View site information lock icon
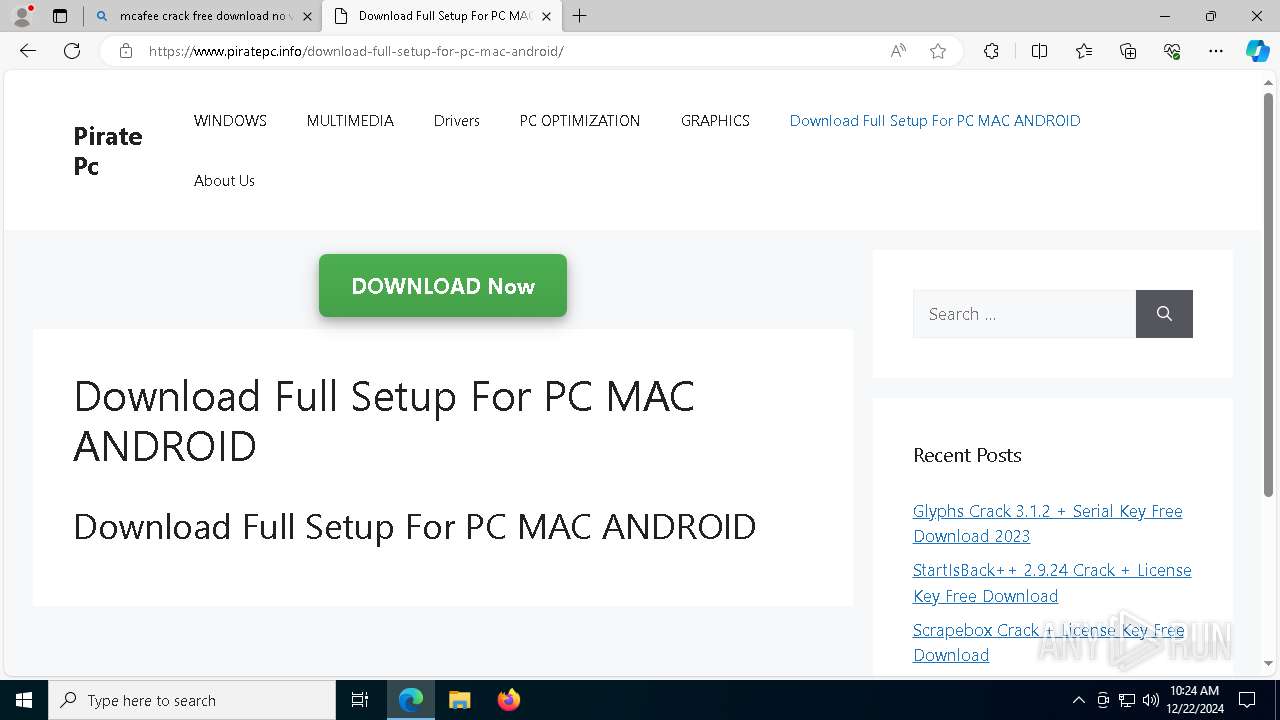The width and height of the screenshot is (1280, 720). point(126,51)
